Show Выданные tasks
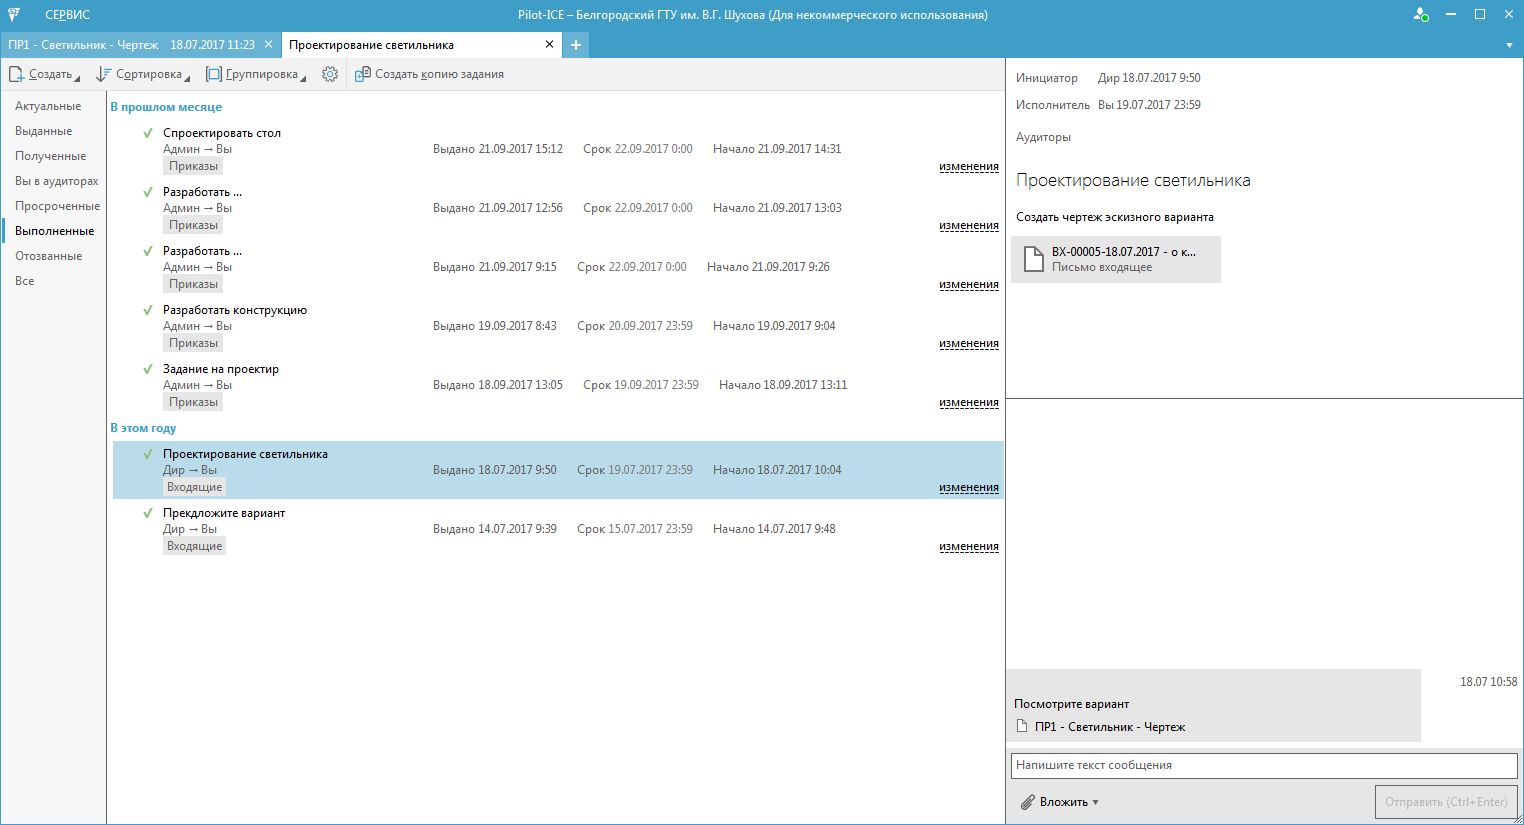 pos(44,131)
